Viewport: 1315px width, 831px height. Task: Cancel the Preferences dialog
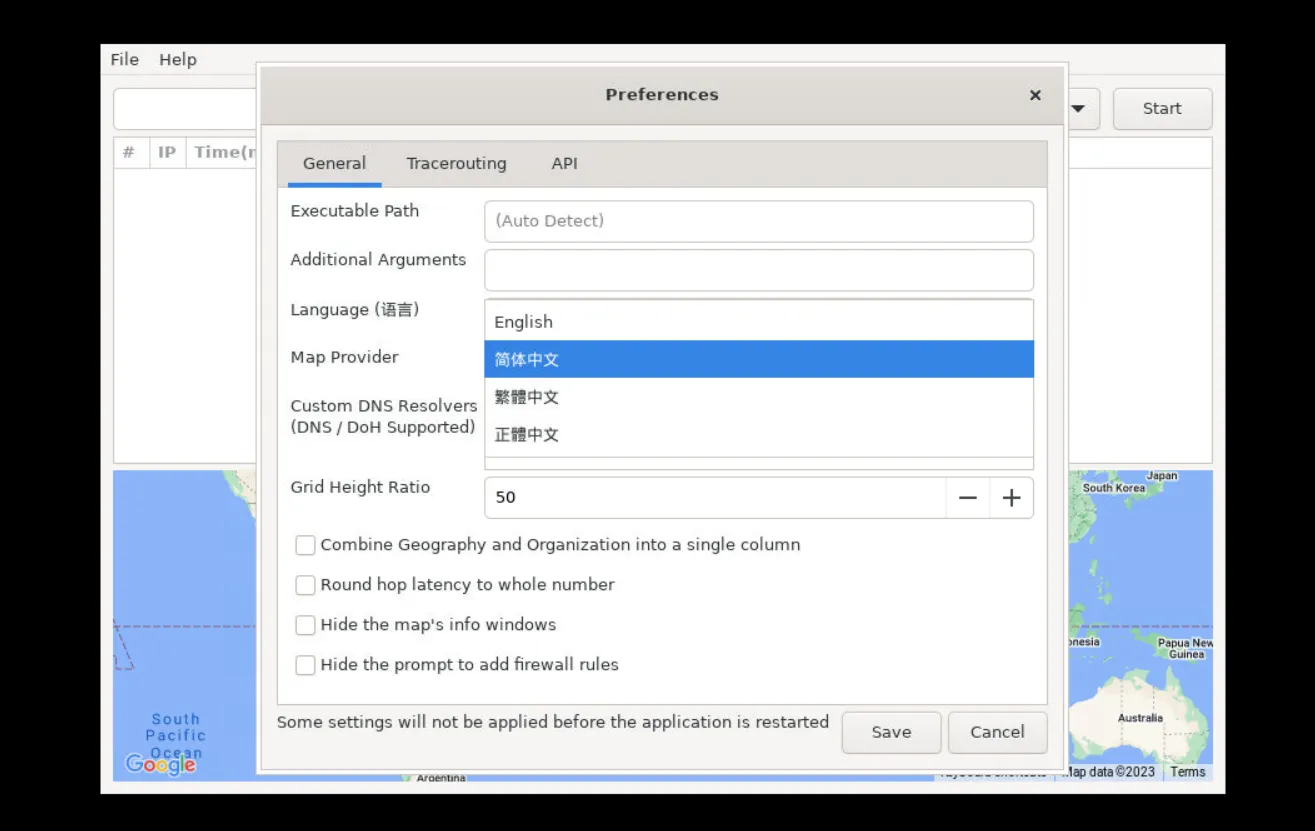point(997,732)
